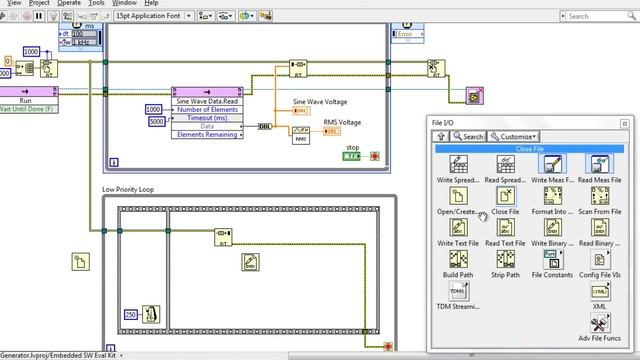Pick Write Binary file function in palette
640x360 pixels.
[x=552, y=228]
